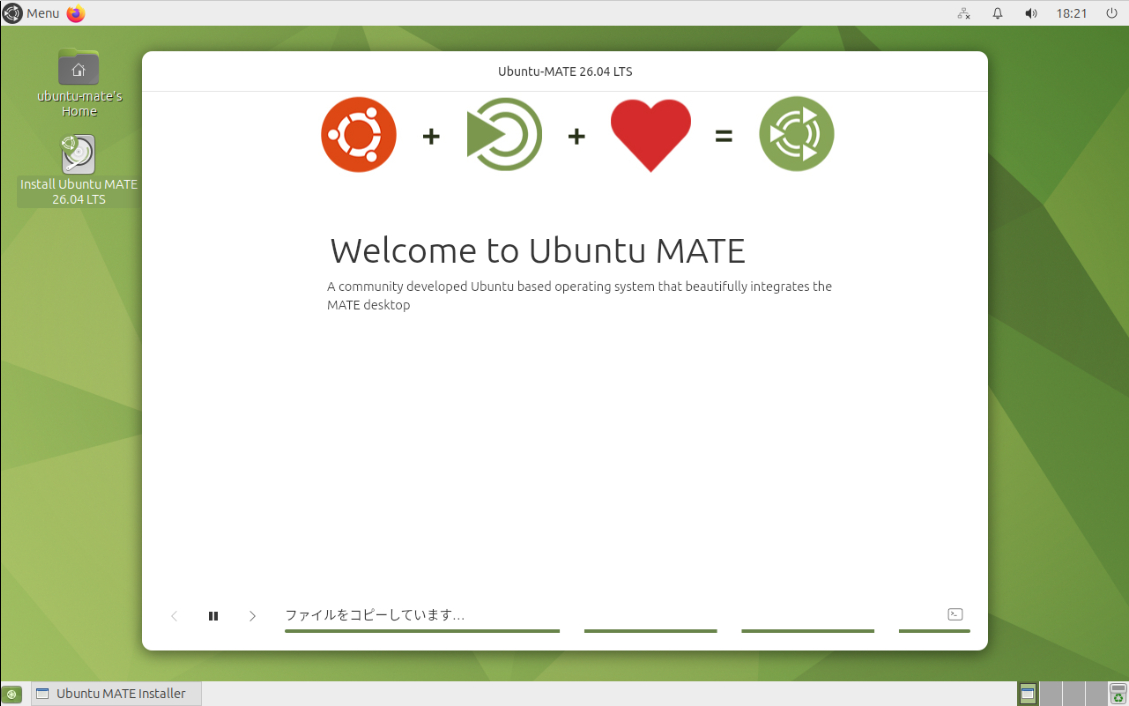Click the Ubuntu-MATE 26.04 LTS title bar
The height and width of the screenshot is (706, 1129).
[565, 71]
